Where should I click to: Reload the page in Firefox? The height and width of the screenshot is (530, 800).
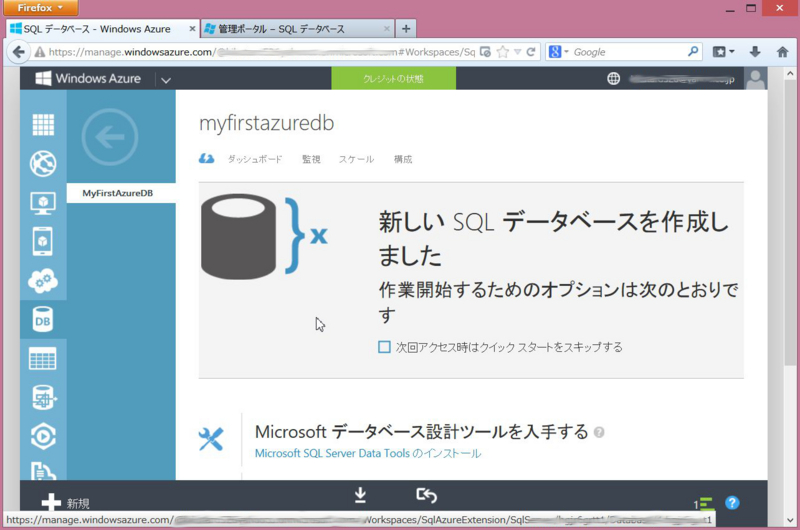click(531, 52)
